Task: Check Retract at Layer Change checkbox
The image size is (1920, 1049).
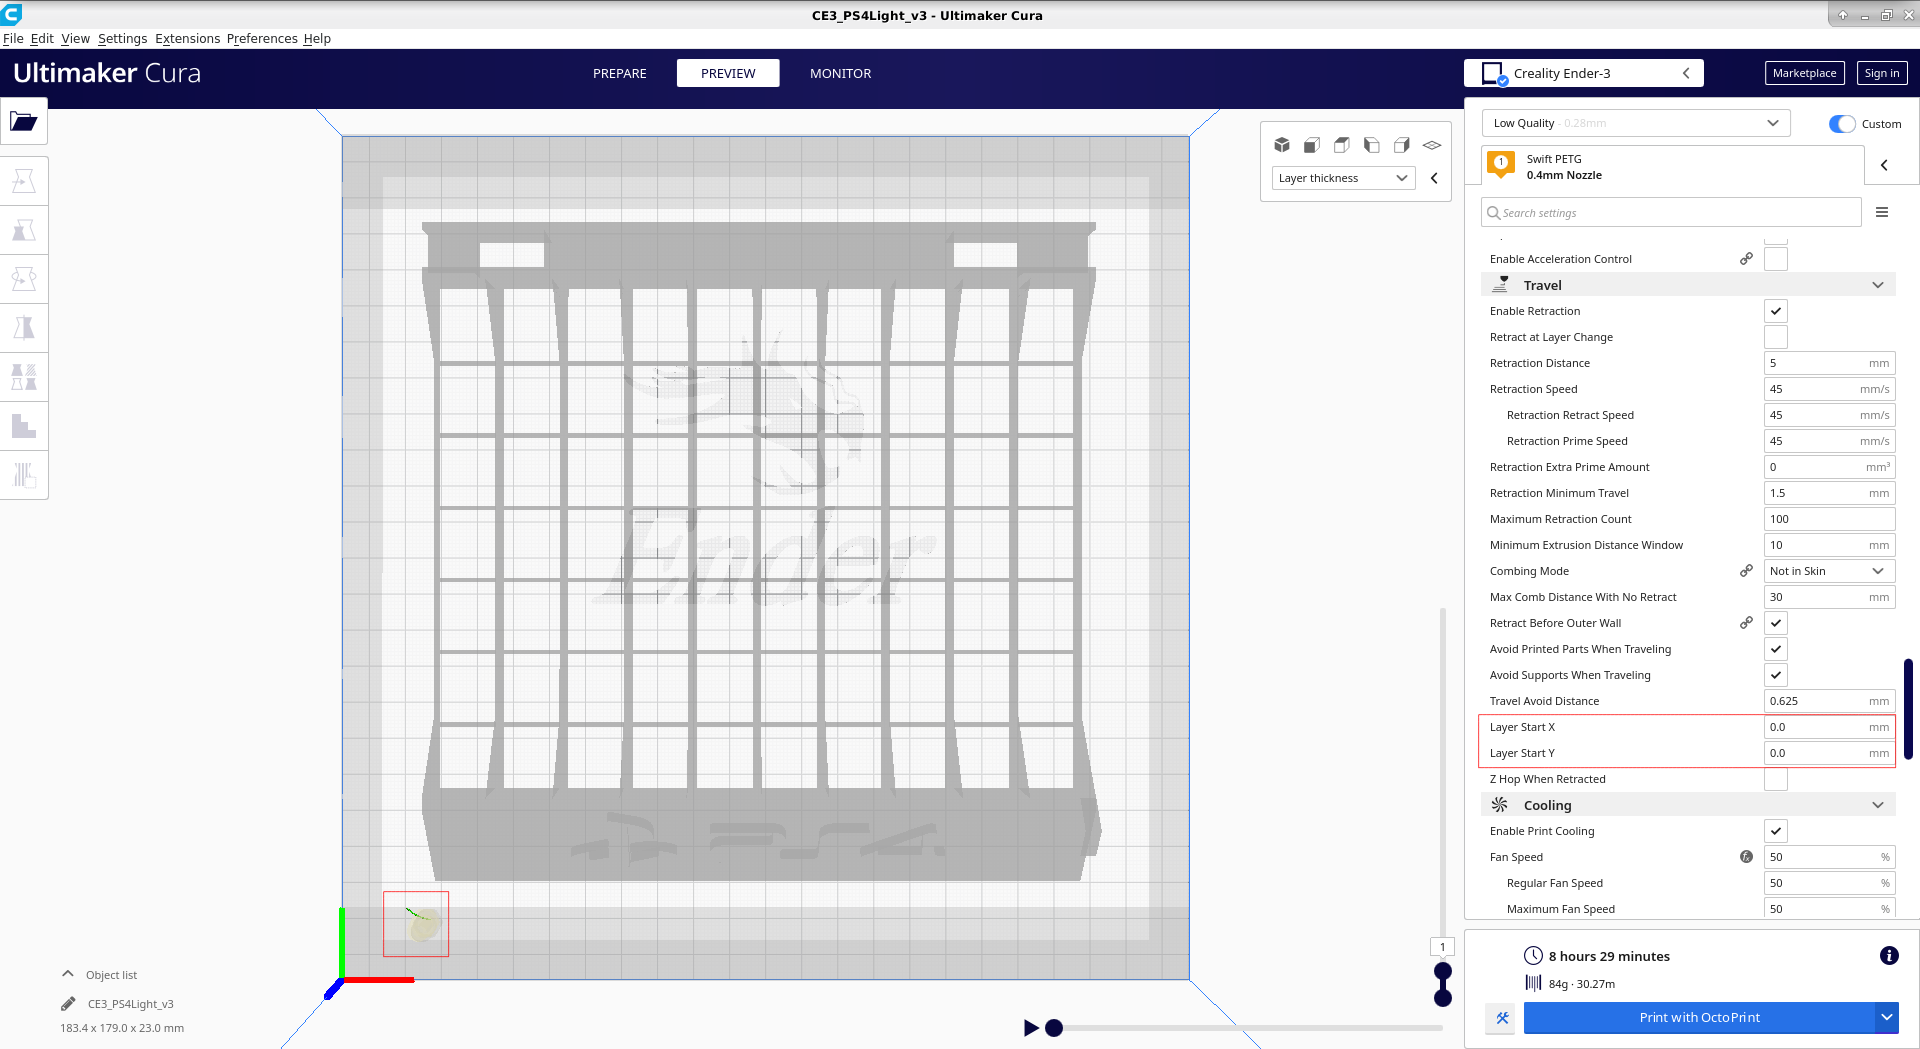Action: pos(1776,337)
